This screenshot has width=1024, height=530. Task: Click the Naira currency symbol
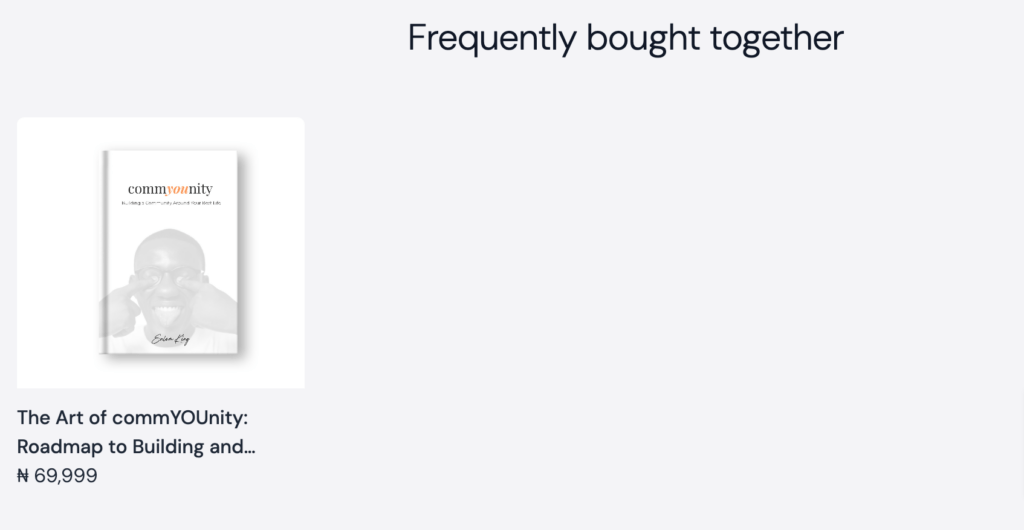23,476
